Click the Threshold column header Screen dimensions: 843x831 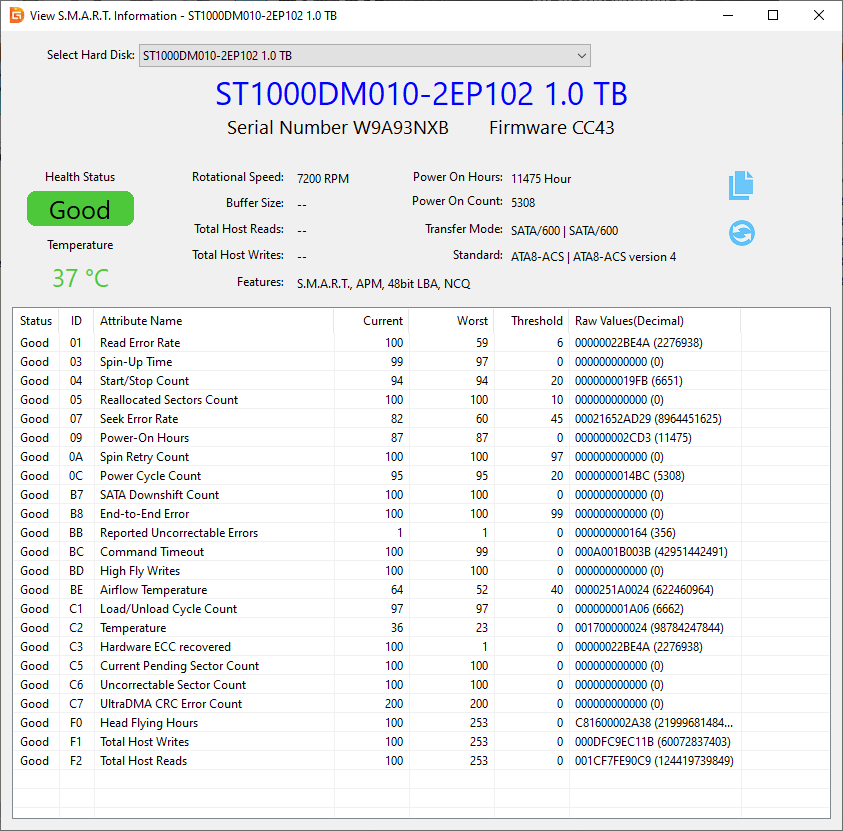[x=532, y=321]
